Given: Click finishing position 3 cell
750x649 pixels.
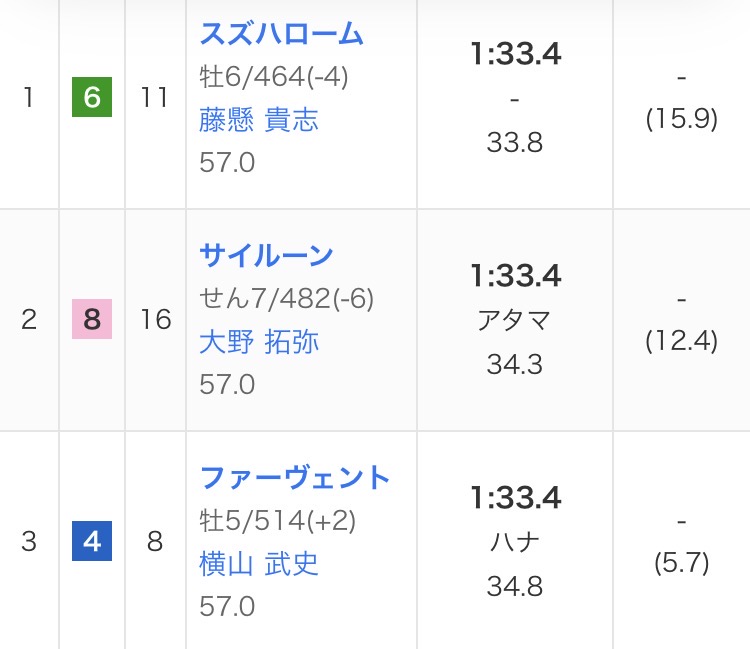Looking at the screenshot, I should pos(28,542).
